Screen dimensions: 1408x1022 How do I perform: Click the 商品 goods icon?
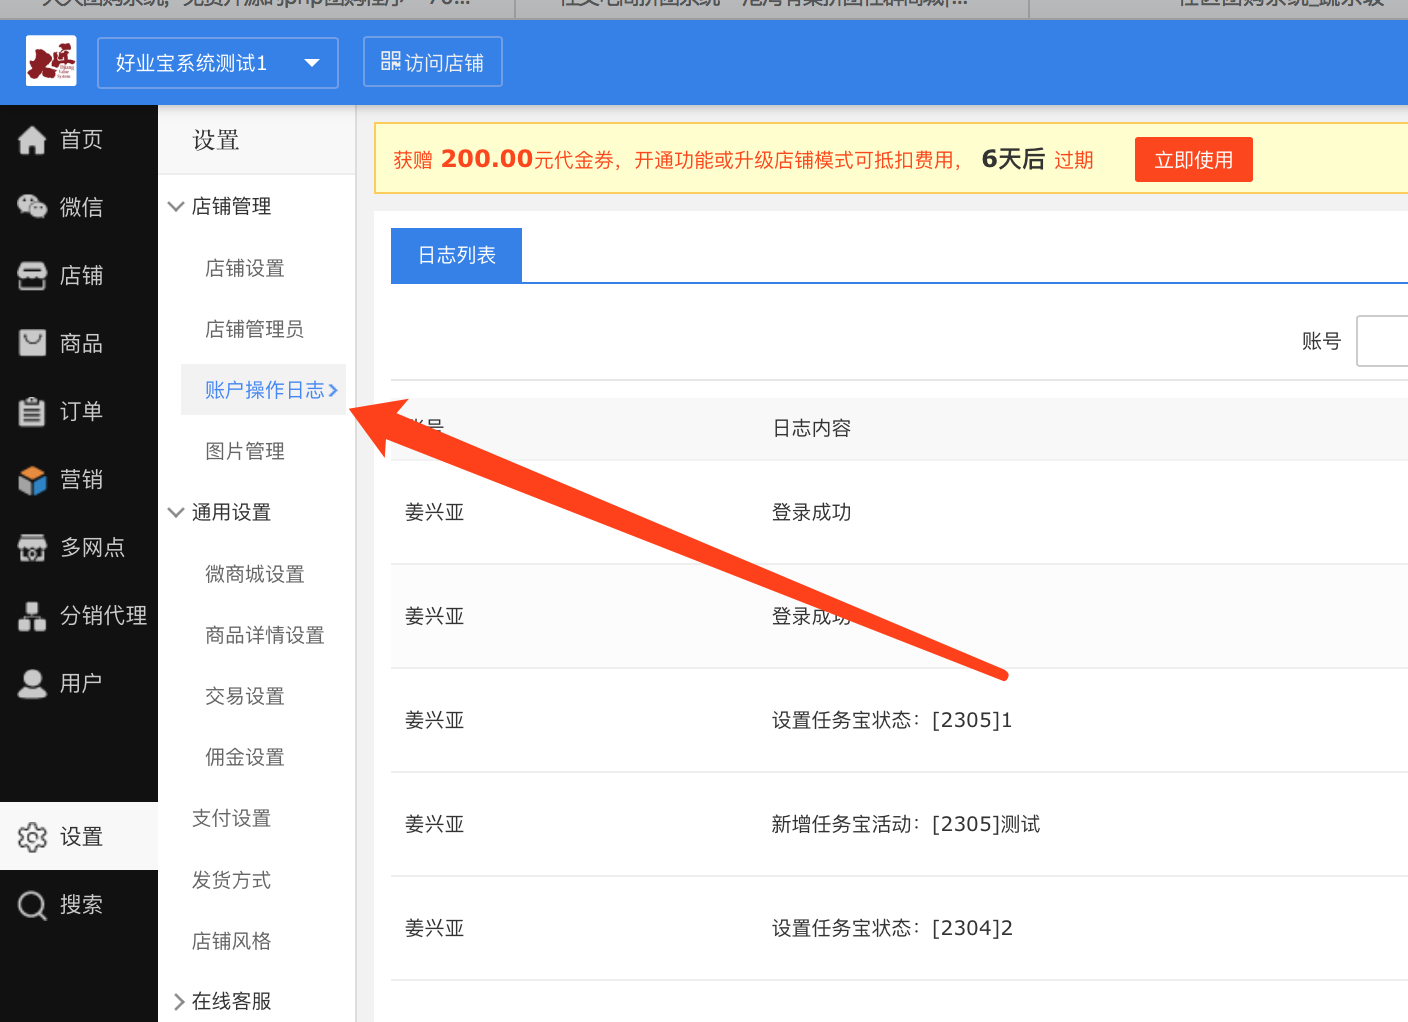click(32, 343)
